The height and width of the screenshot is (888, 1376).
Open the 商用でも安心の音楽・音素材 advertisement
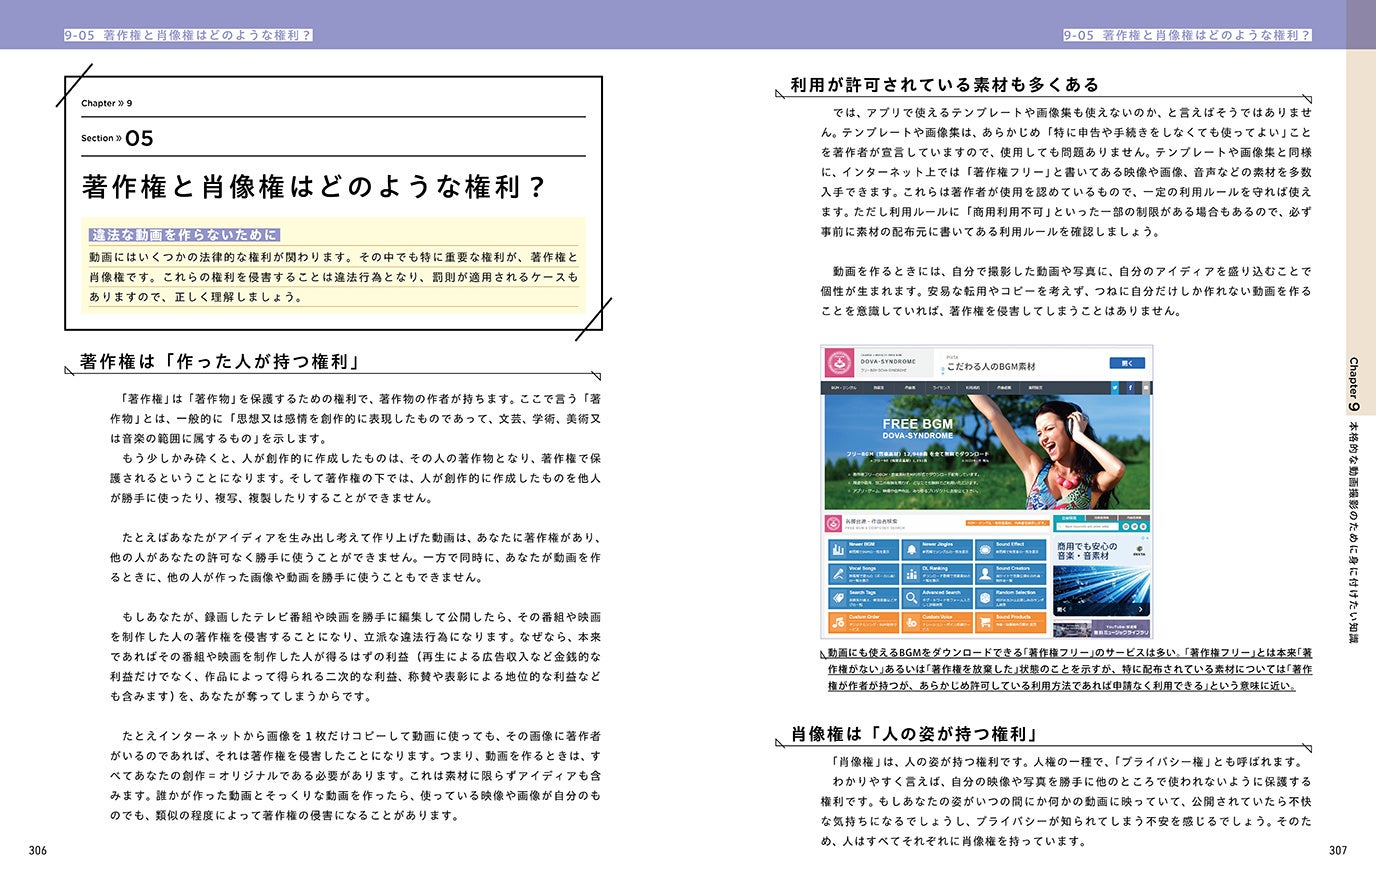[1100, 577]
